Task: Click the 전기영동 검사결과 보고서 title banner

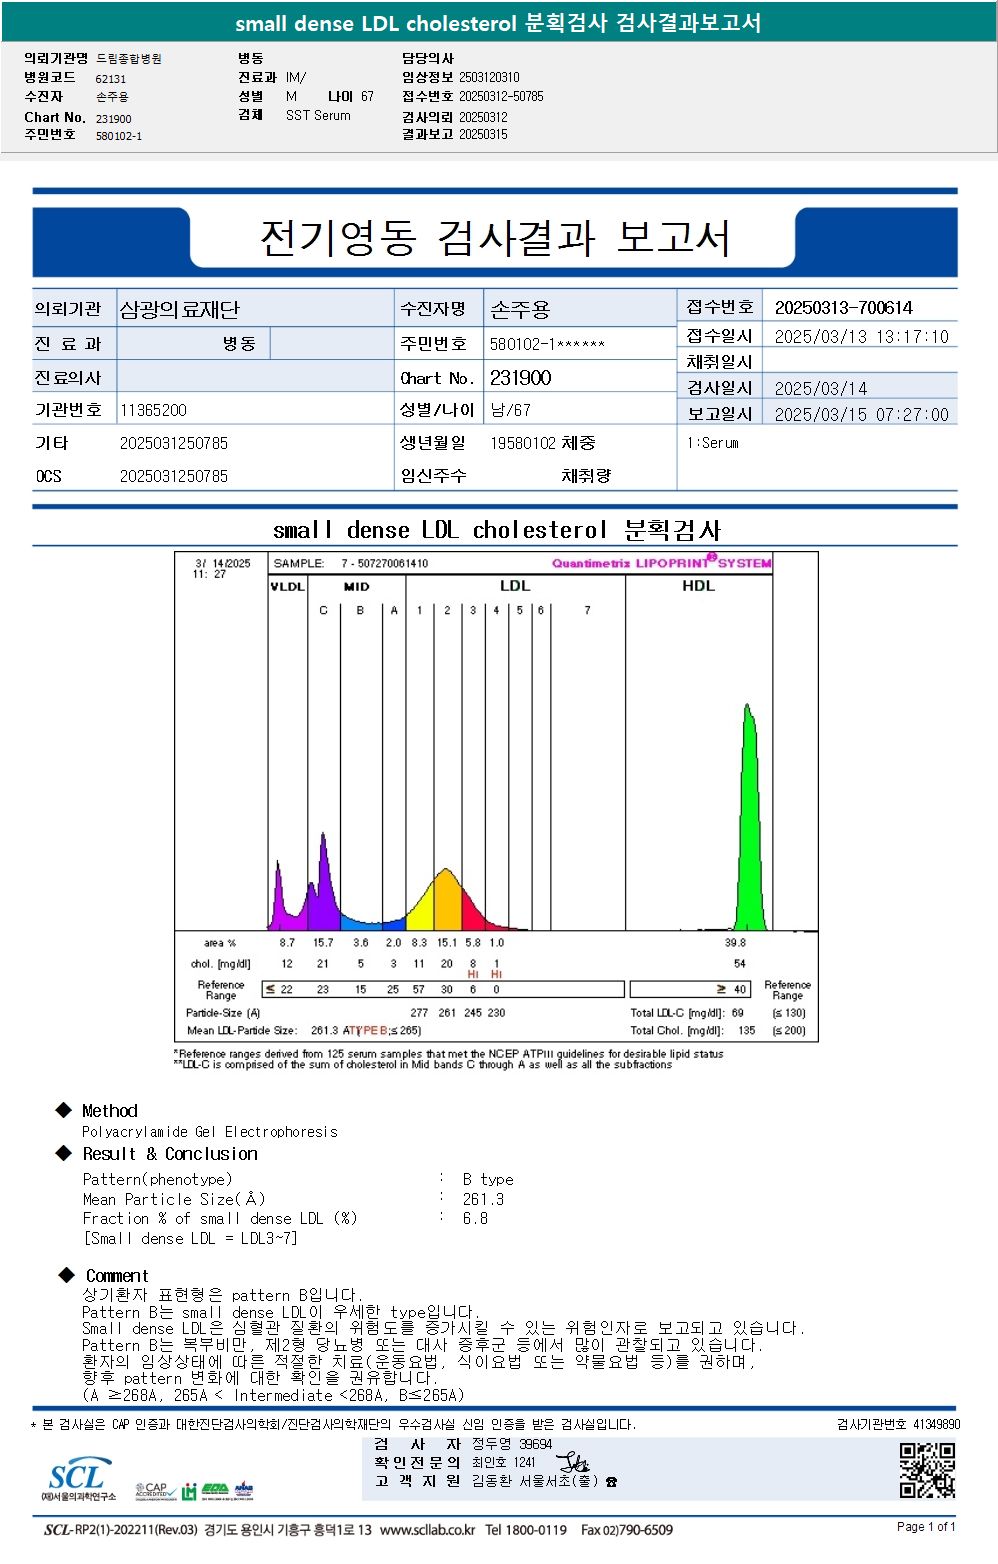Action: tap(494, 238)
